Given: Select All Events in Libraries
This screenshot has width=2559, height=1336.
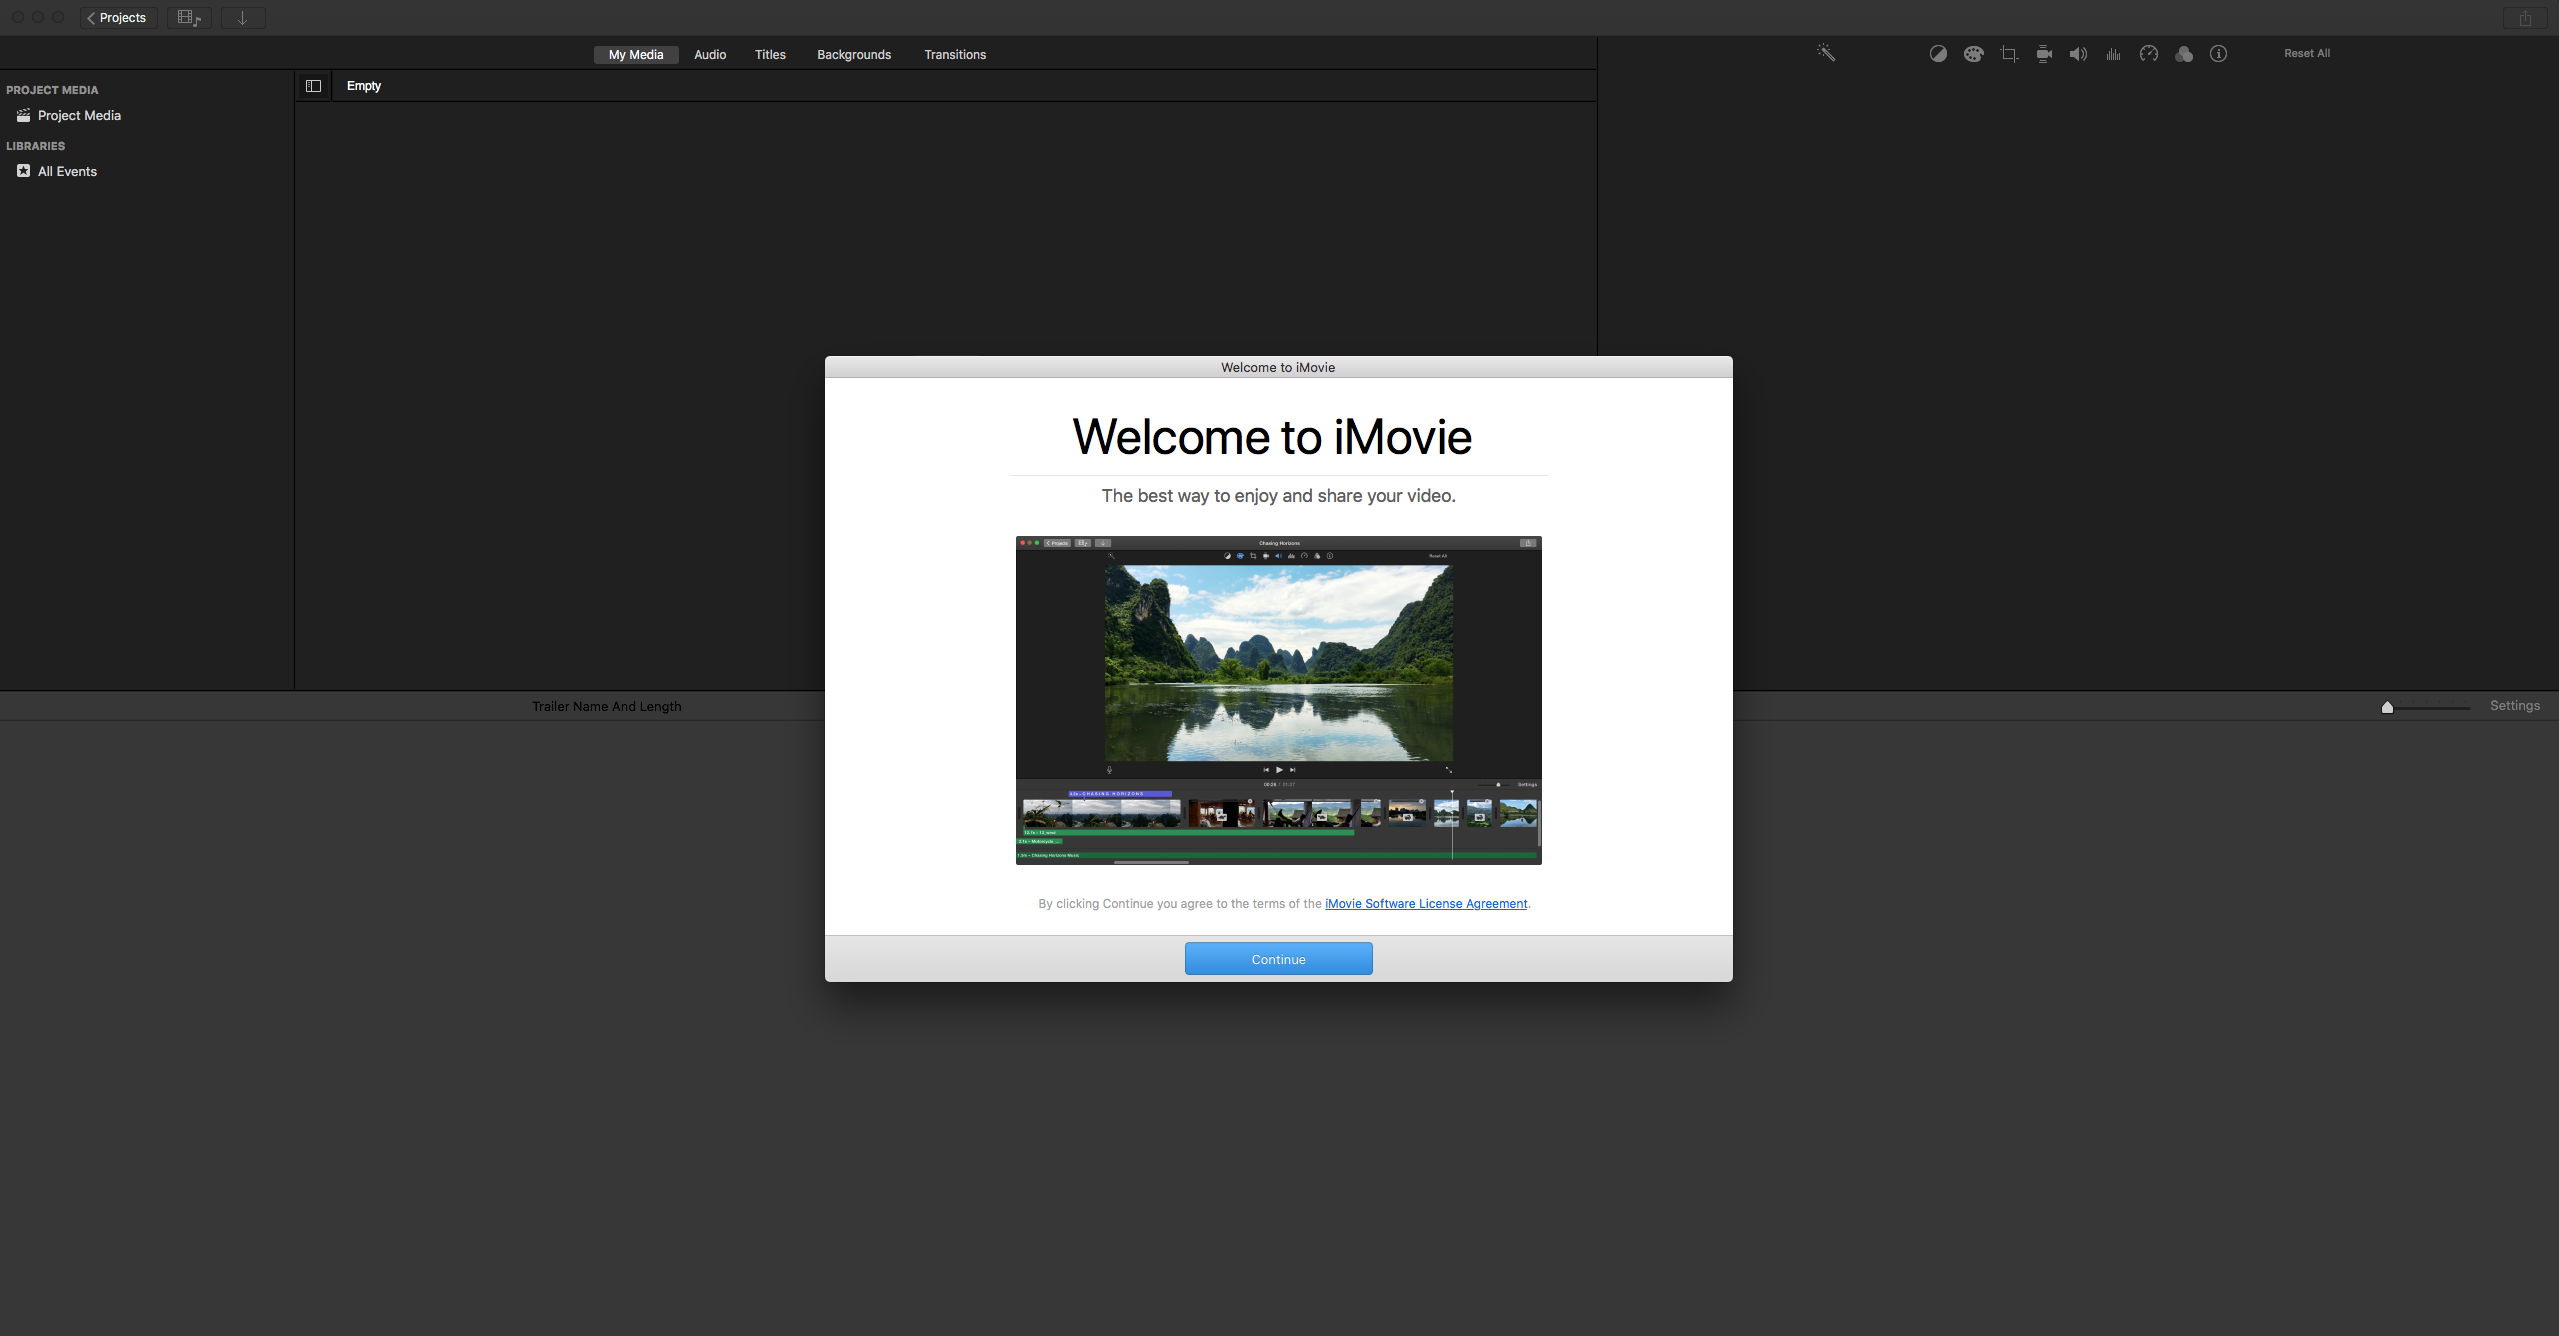Looking at the screenshot, I should (x=67, y=172).
